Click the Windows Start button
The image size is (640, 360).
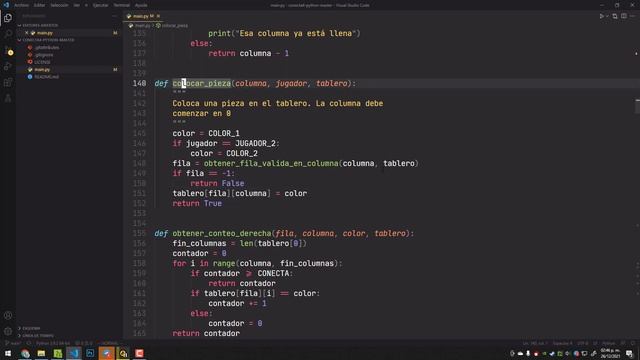pos(8,353)
